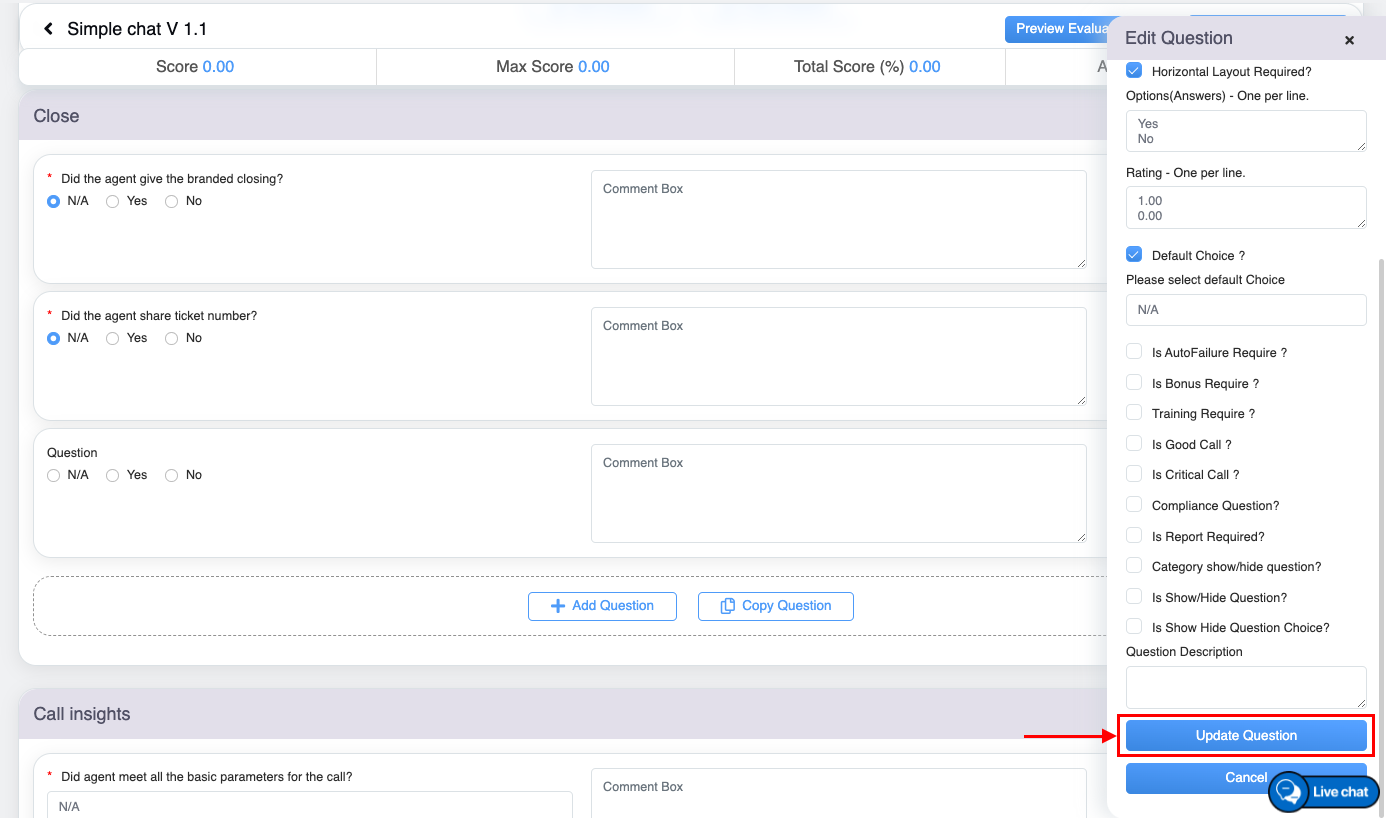The image size is (1386, 818).
Task: Click the Options(Answers) text box
Action: pos(1245,131)
